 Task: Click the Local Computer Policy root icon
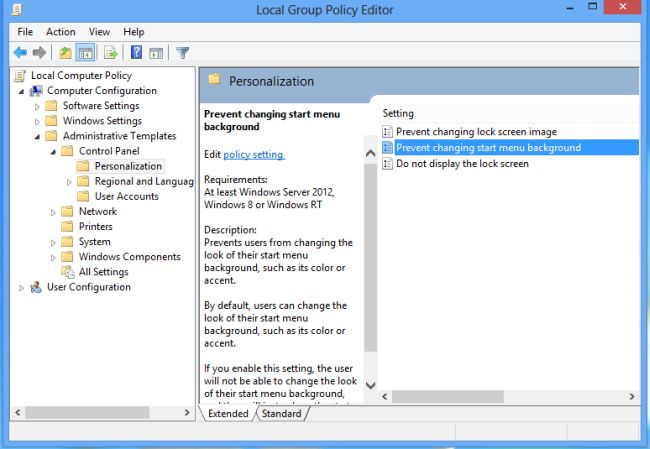[x=19, y=76]
